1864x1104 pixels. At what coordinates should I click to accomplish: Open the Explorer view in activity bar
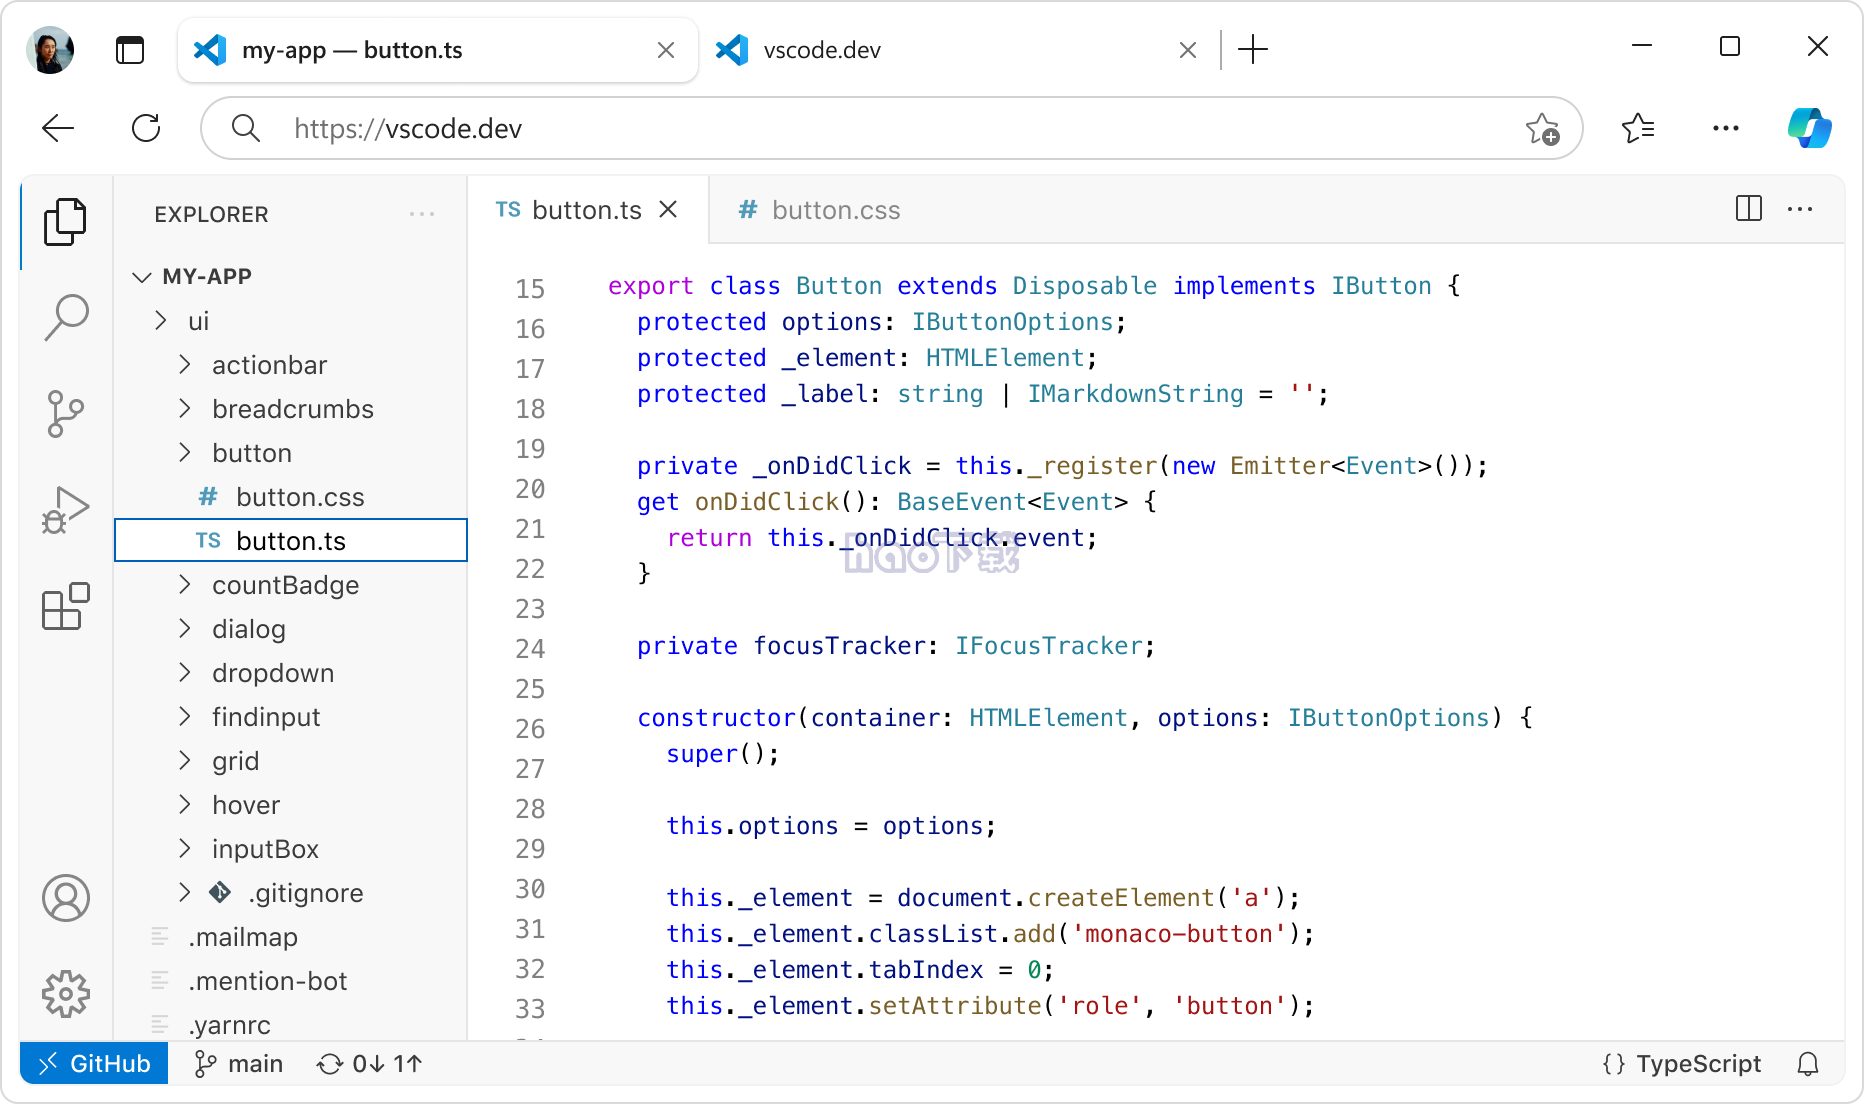click(x=65, y=221)
